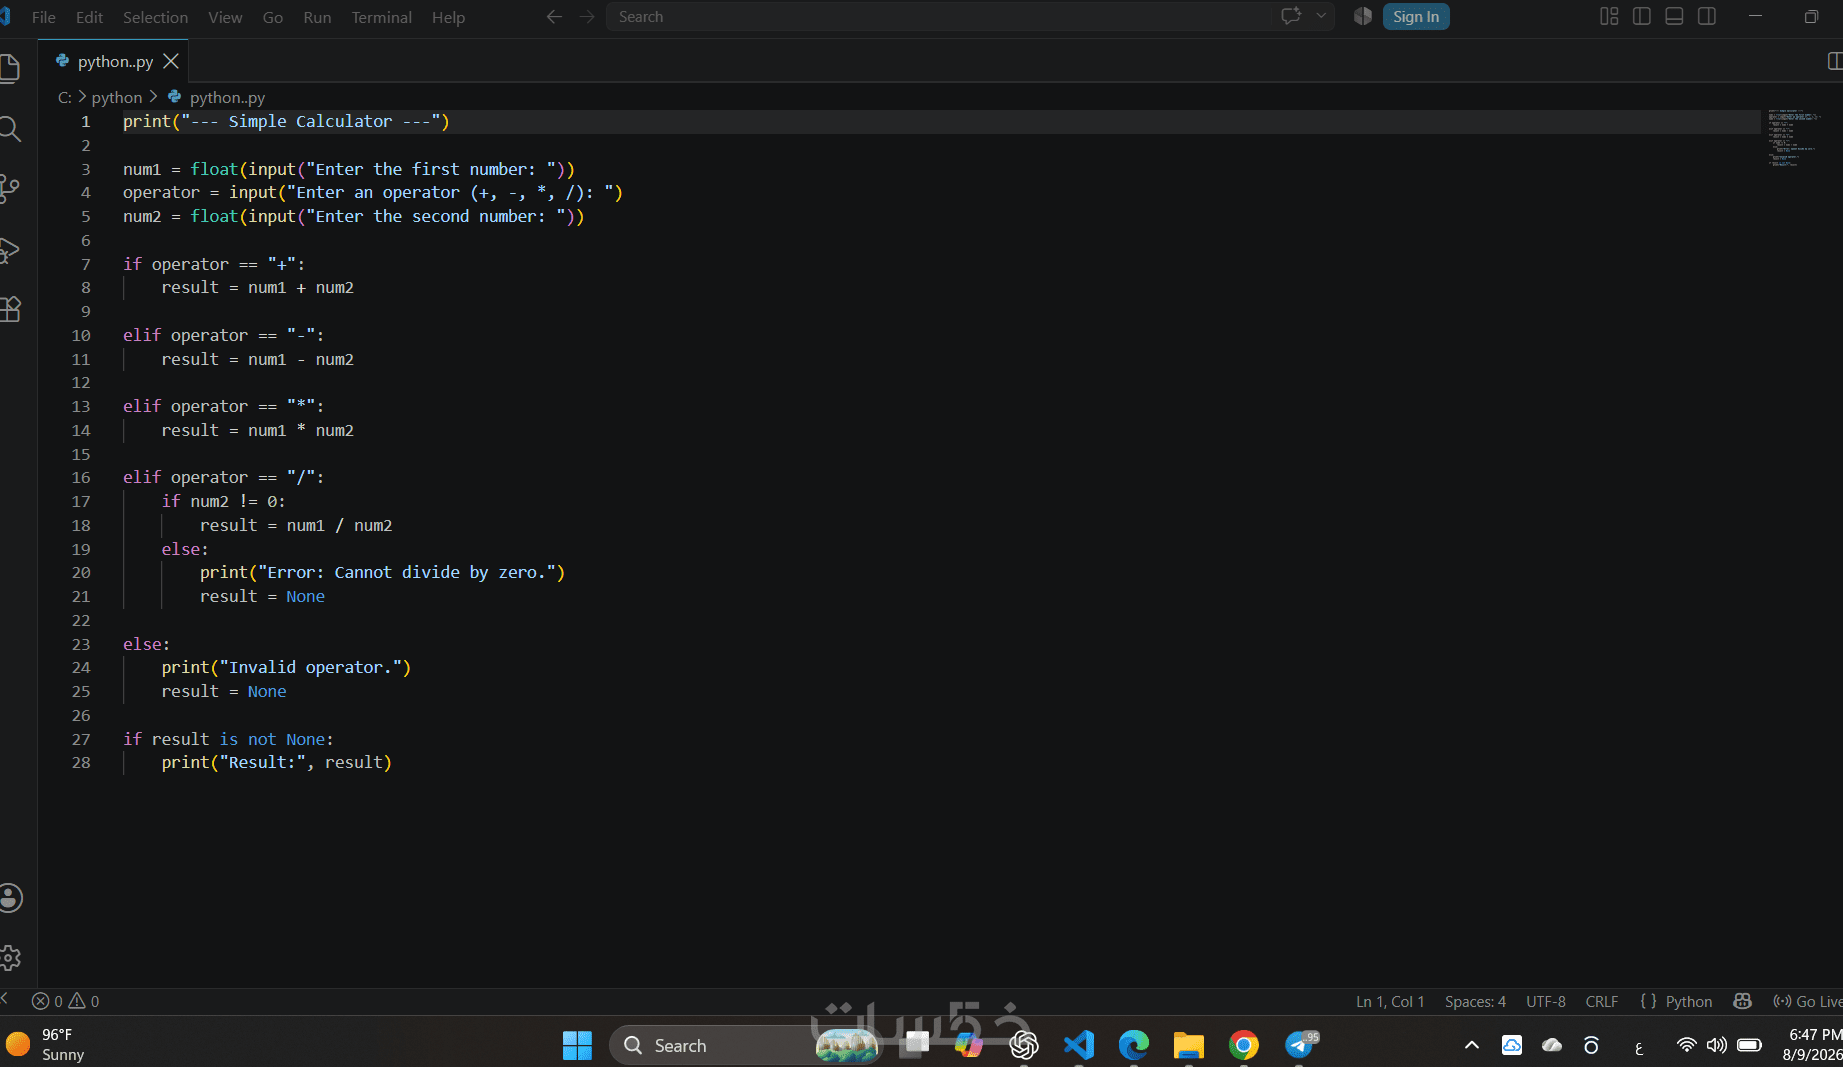Open the Edit menu
Viewport: 1843px width, 1067px height.
pyautogui.click(x=89, y=17)
